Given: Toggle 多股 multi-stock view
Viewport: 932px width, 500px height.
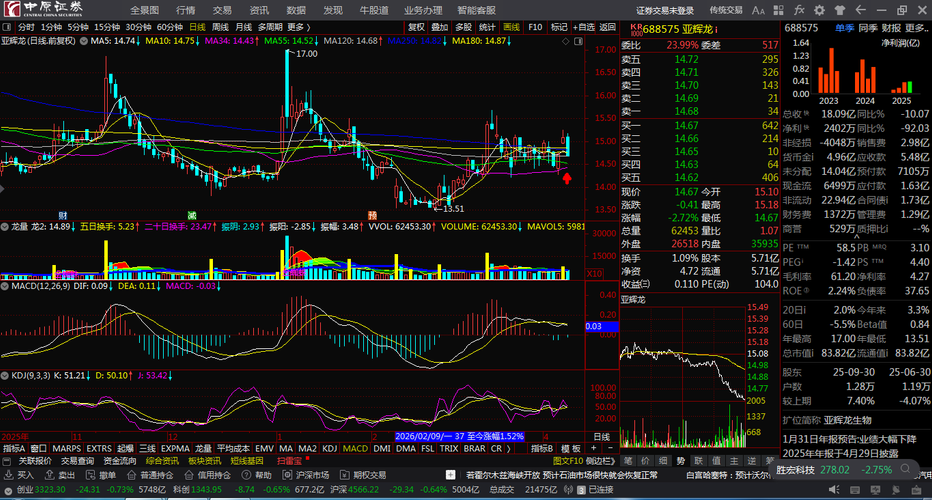Looking at the screenshot, I should click(x=464, y=27).
